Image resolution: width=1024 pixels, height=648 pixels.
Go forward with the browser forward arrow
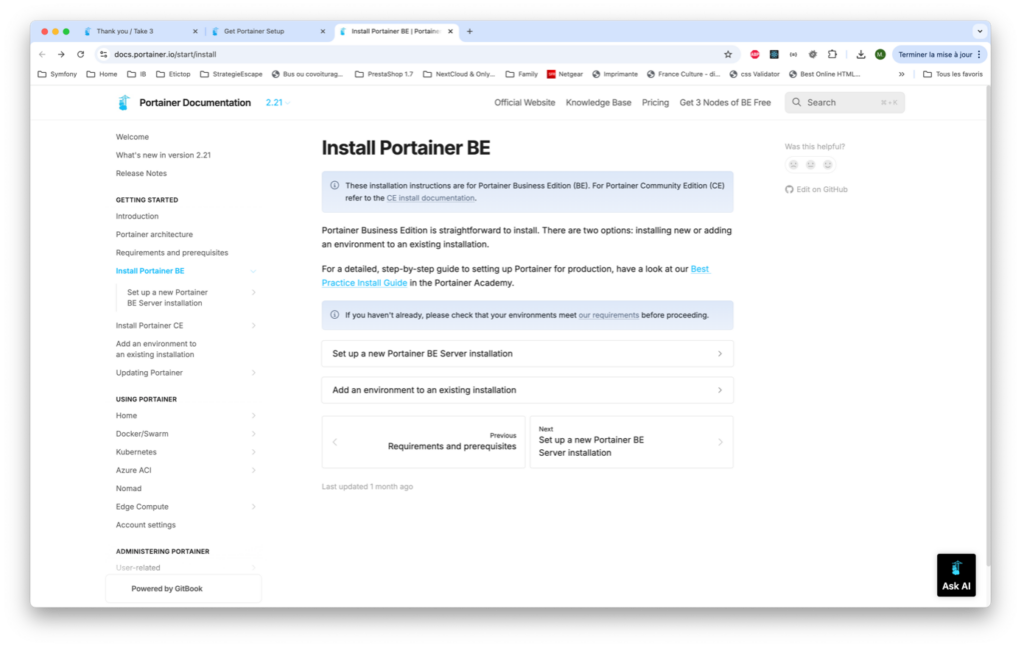[61, 54]
